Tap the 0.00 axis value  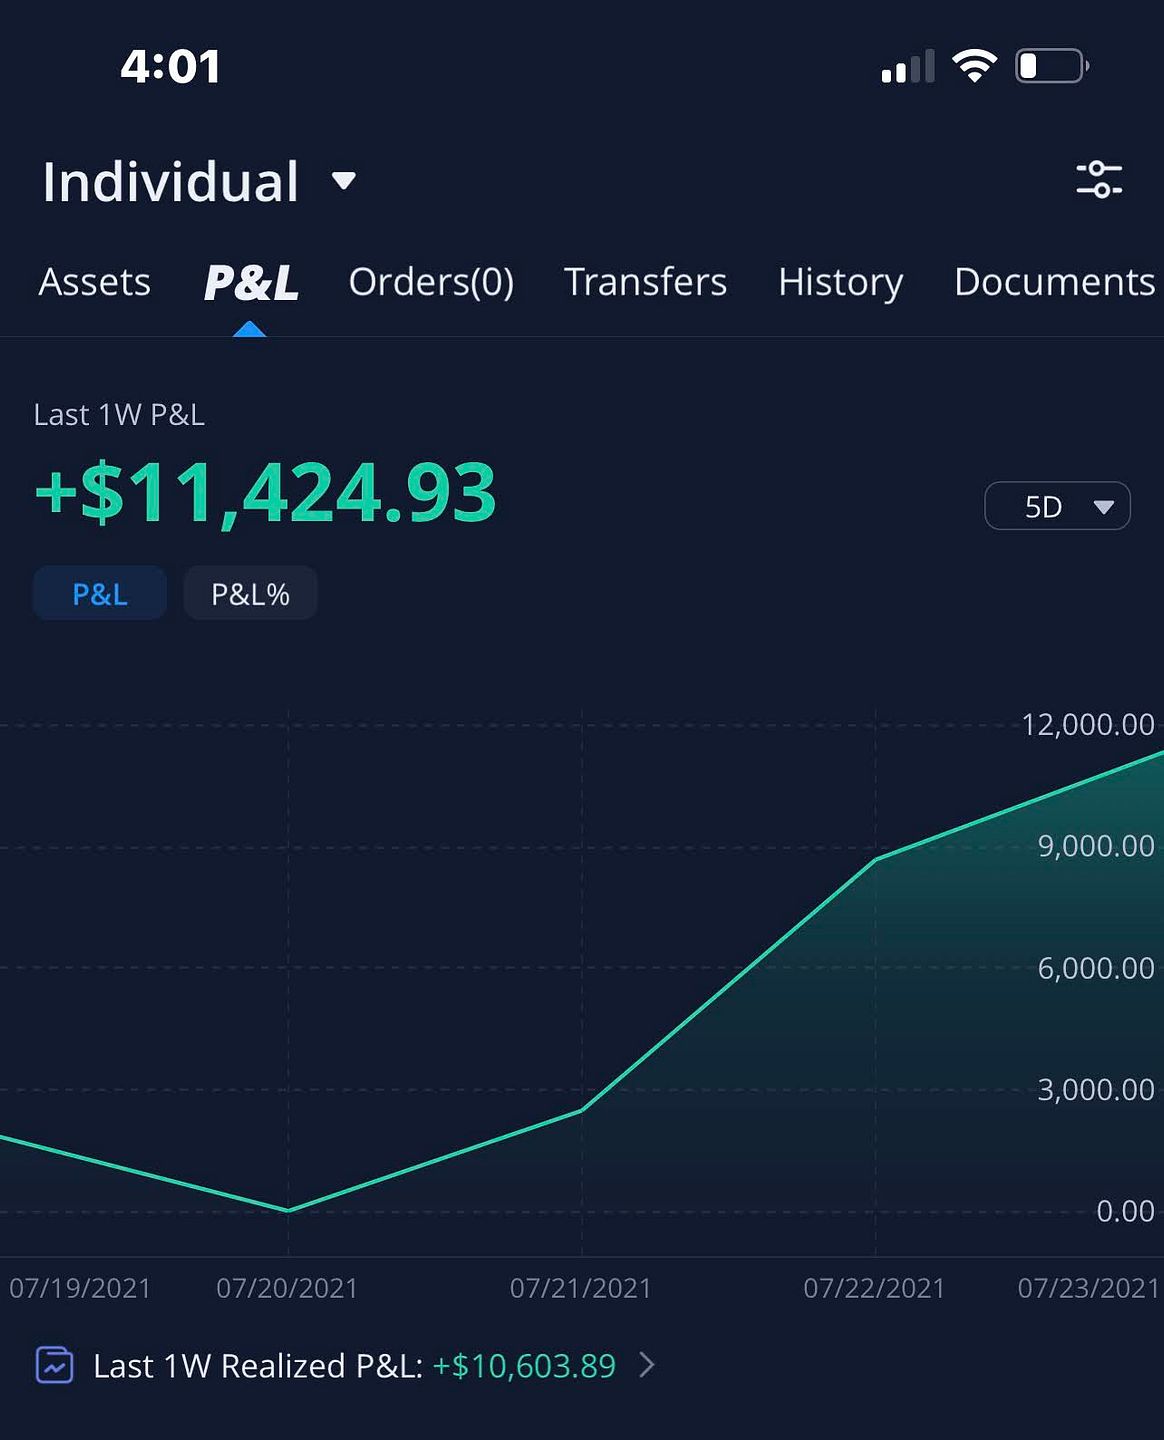(x=1125, y=1212)
